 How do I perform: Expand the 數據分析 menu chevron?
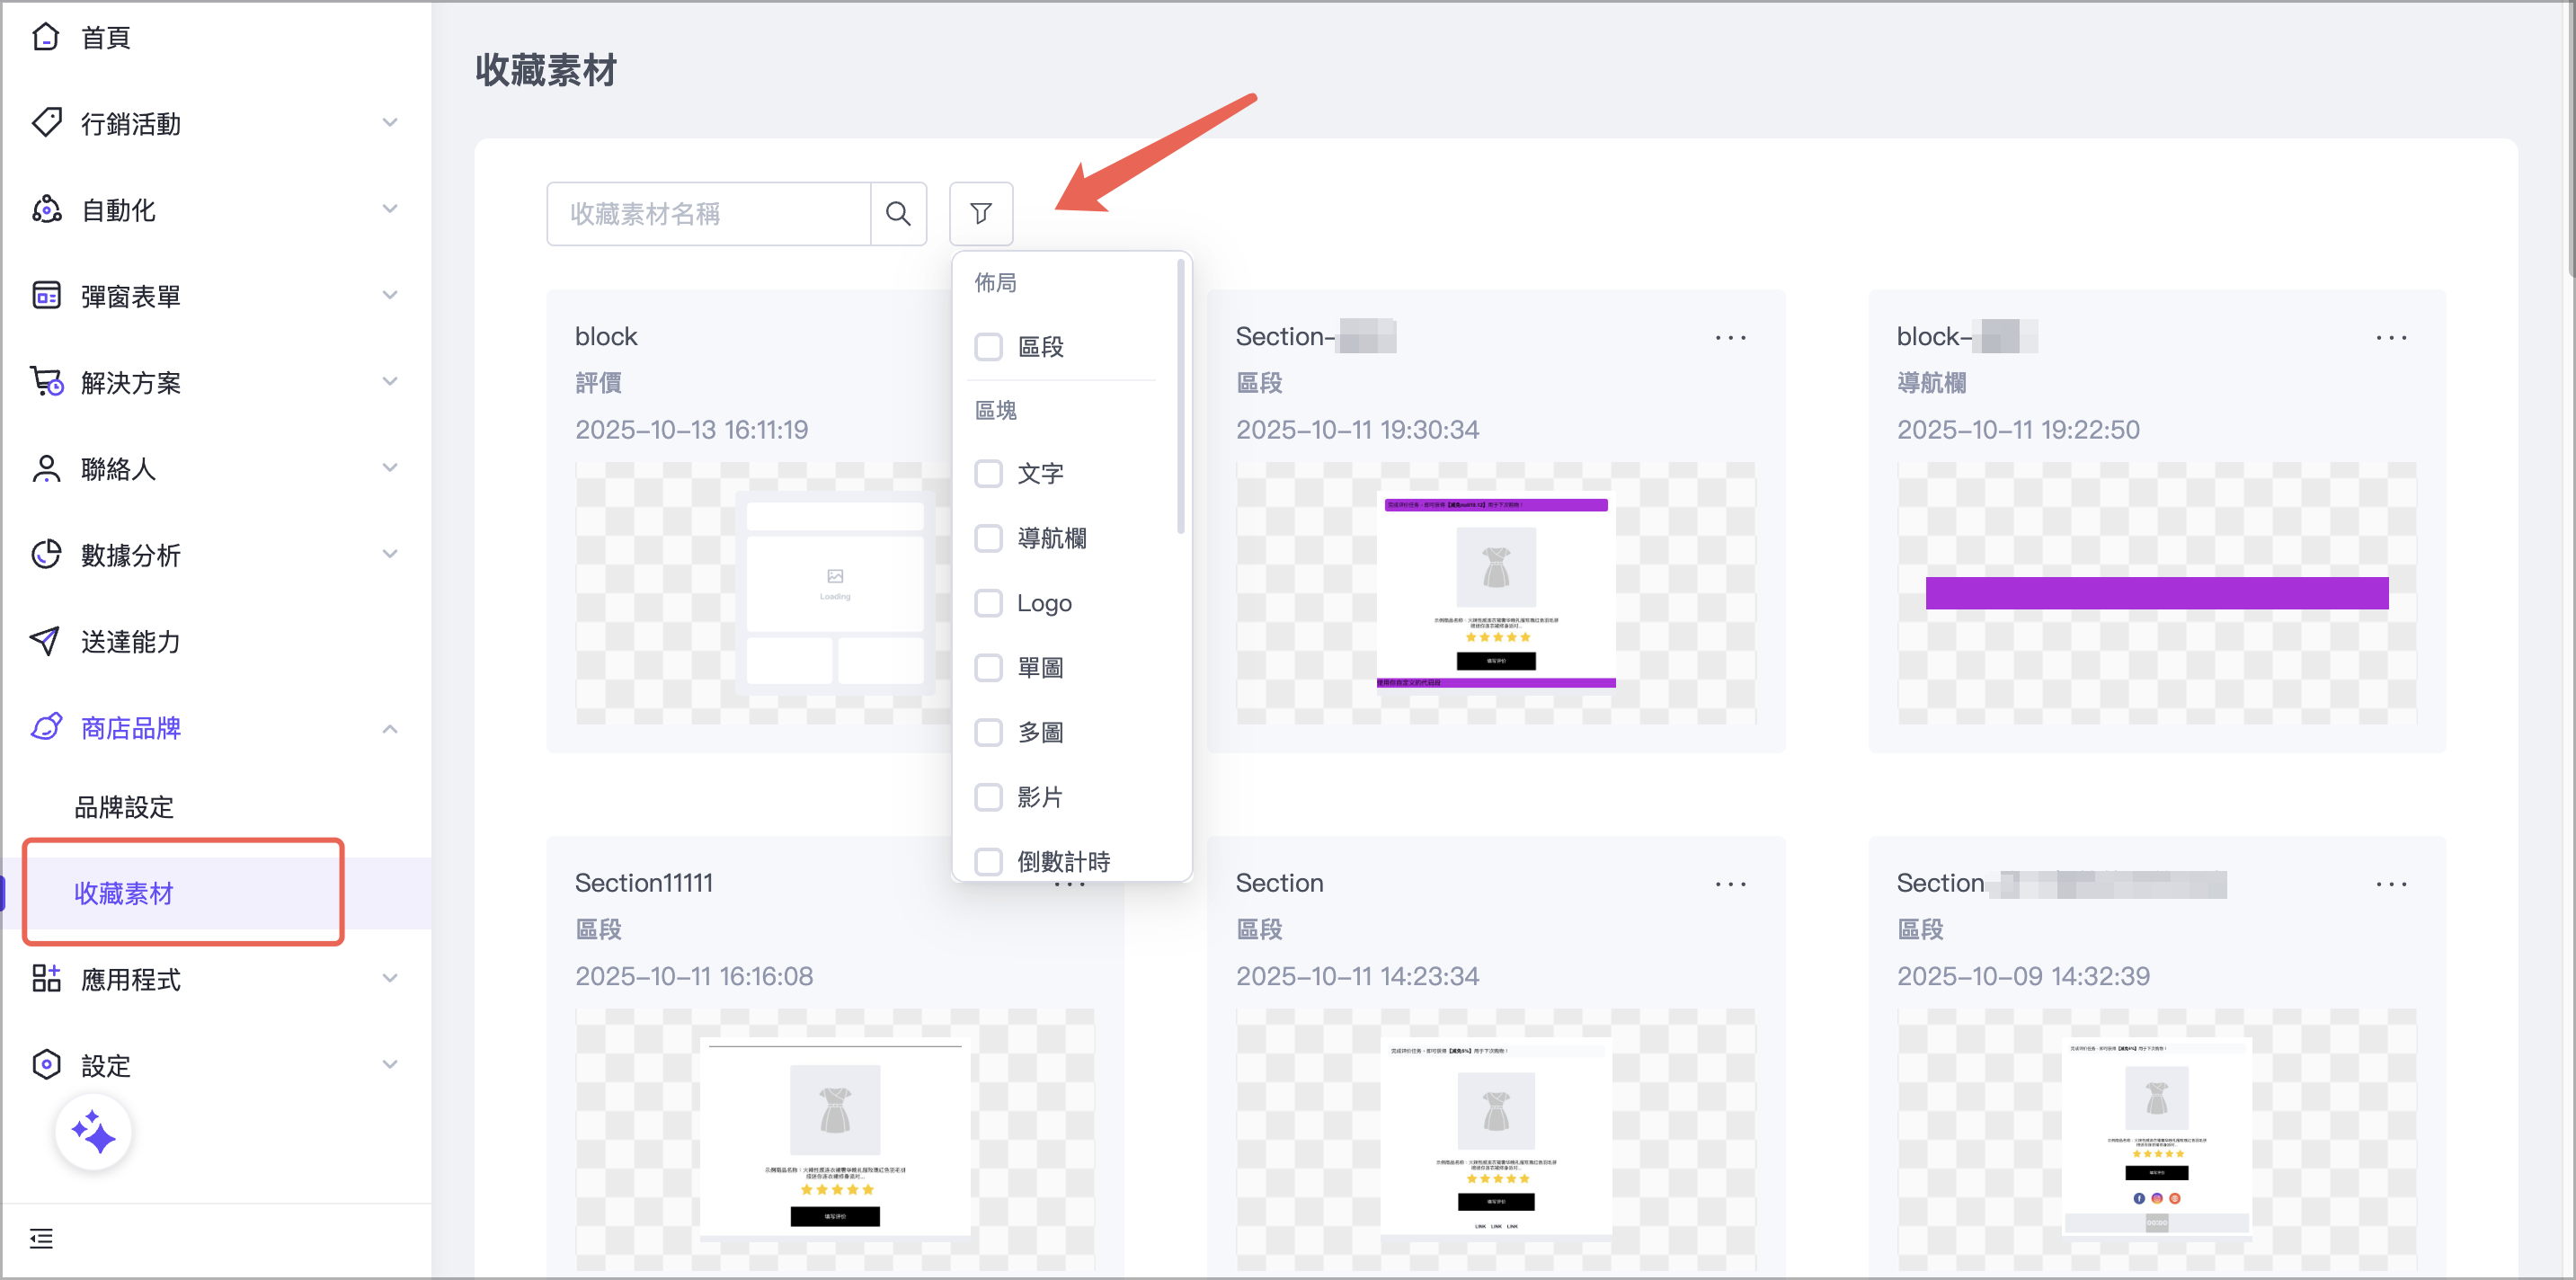pyautogui.click(x=390, y=554)
